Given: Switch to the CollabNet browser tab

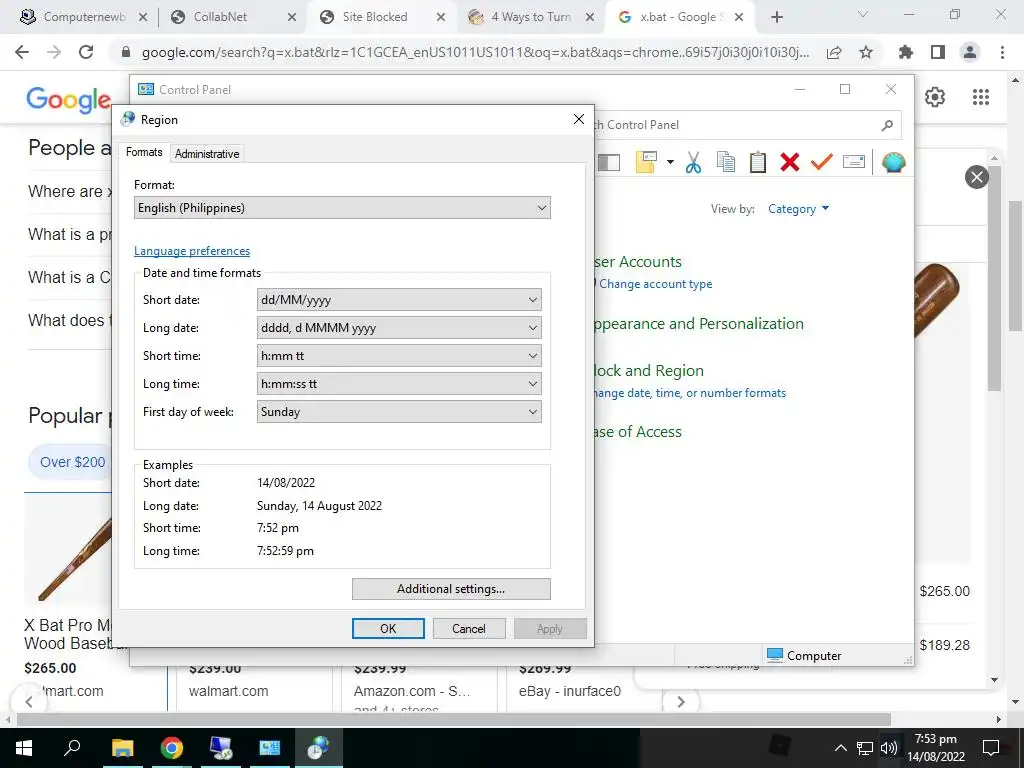Looking at the screenshot, I should (234, 17).
